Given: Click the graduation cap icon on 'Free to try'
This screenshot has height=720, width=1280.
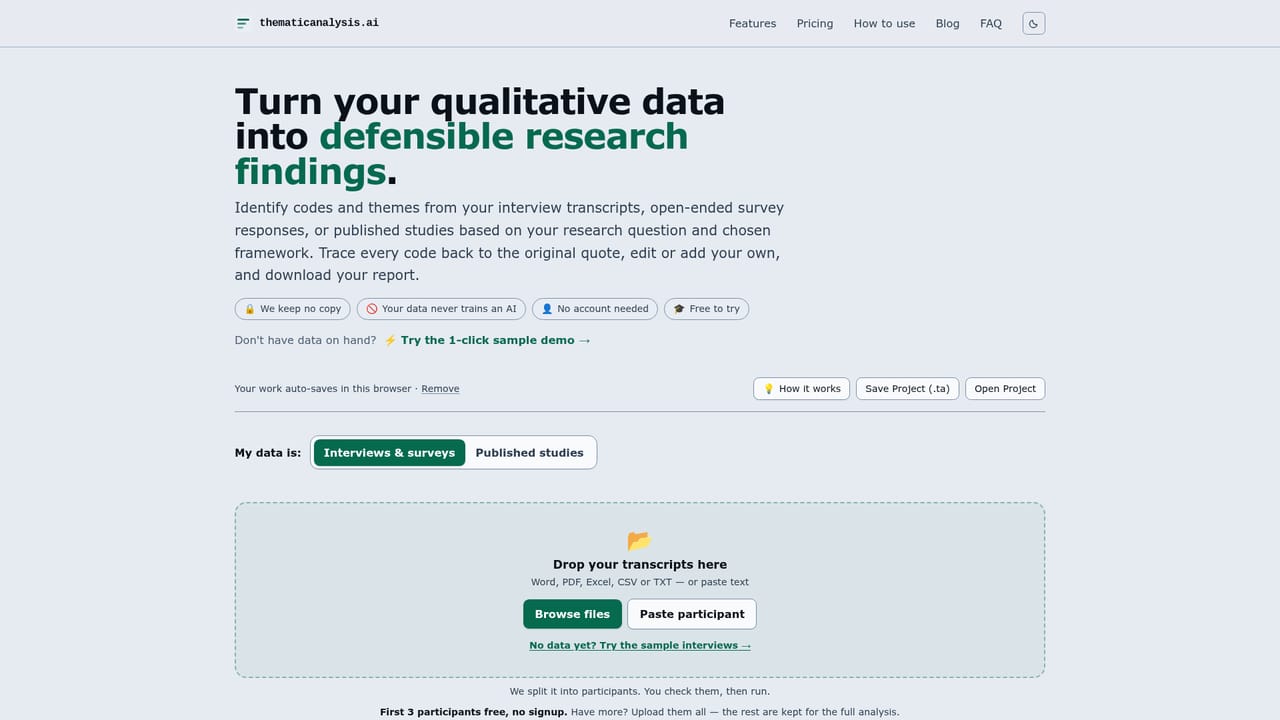Looking at the screenshot, I should pyautogui.click(x=679, y=309).
